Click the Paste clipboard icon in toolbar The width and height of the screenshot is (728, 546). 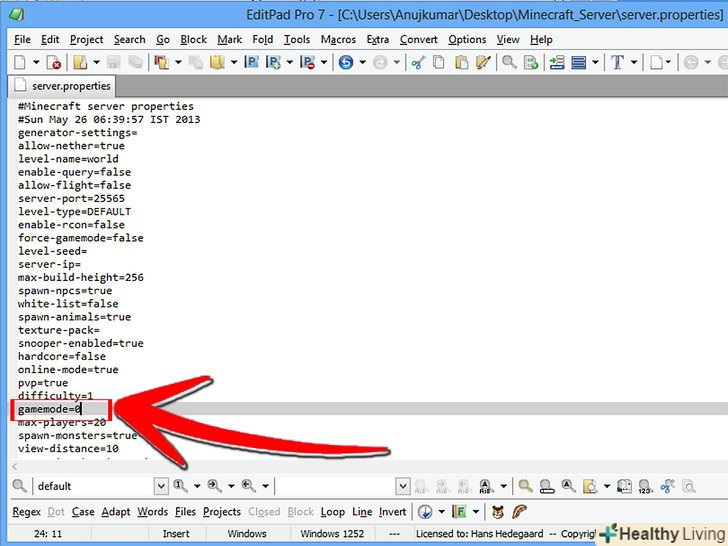coord(462,62)
